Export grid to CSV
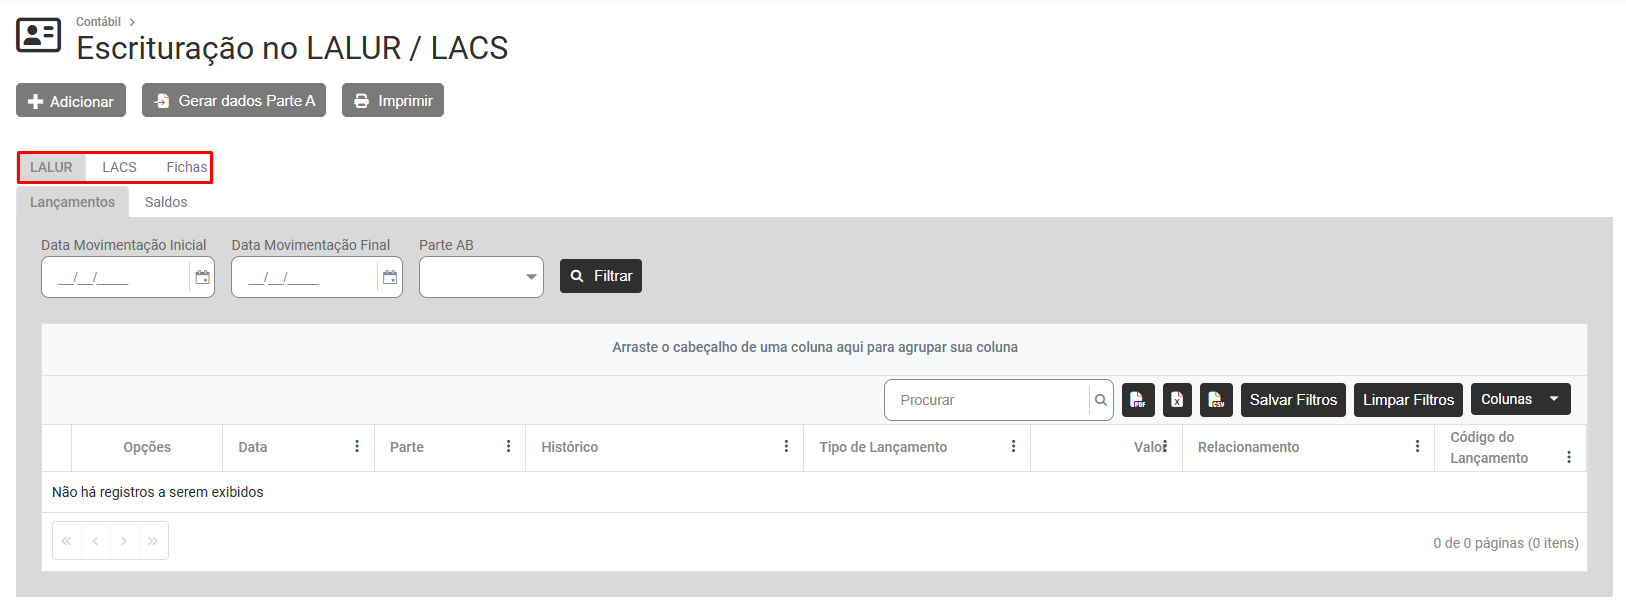The height and width of the screenshot is (610, 1626). point(1216,400)
